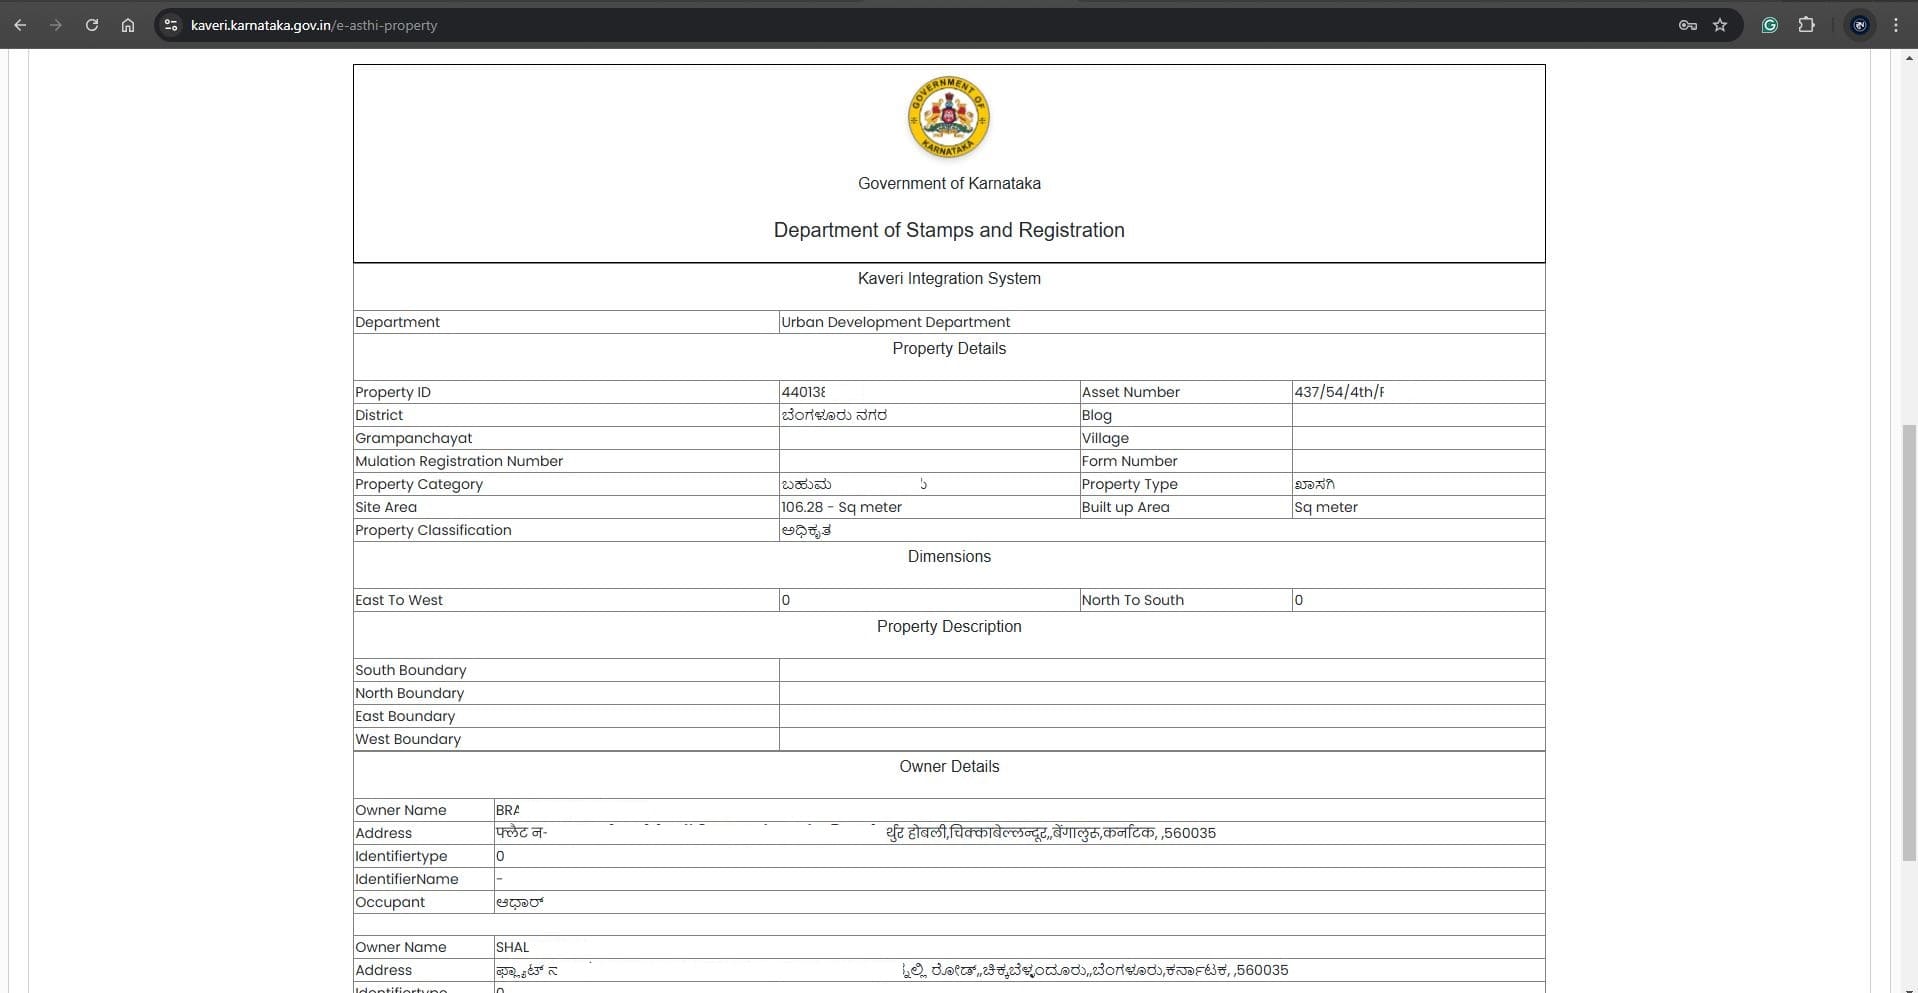The image size is (1918, 993).
Task: Open the Chrome three-dot menu
Action: click(1895, 25)
